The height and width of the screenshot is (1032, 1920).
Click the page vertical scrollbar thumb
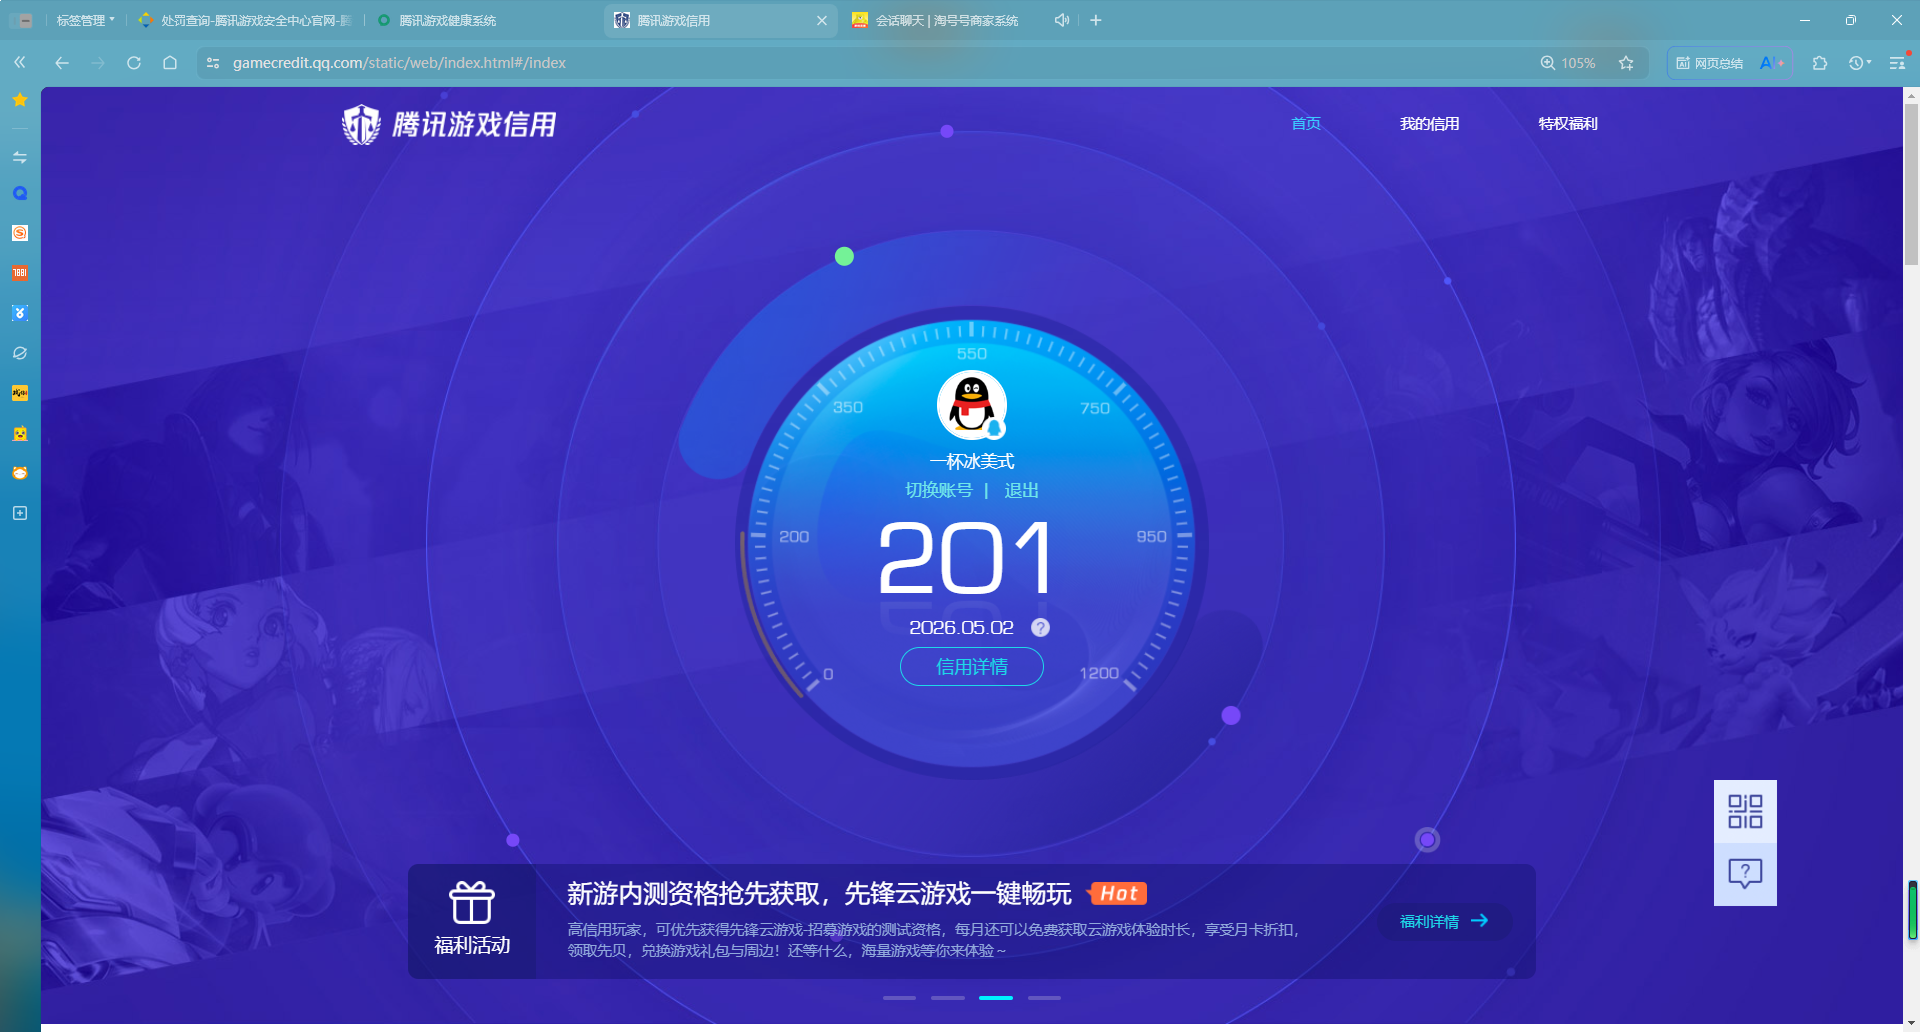[1911, 185]
